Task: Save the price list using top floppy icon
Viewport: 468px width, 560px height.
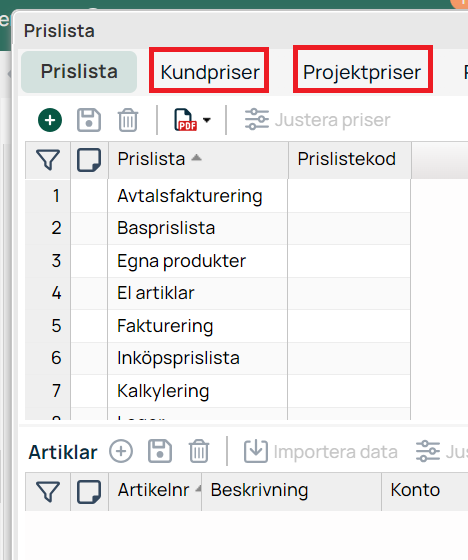Action: [x=89, y=120]
